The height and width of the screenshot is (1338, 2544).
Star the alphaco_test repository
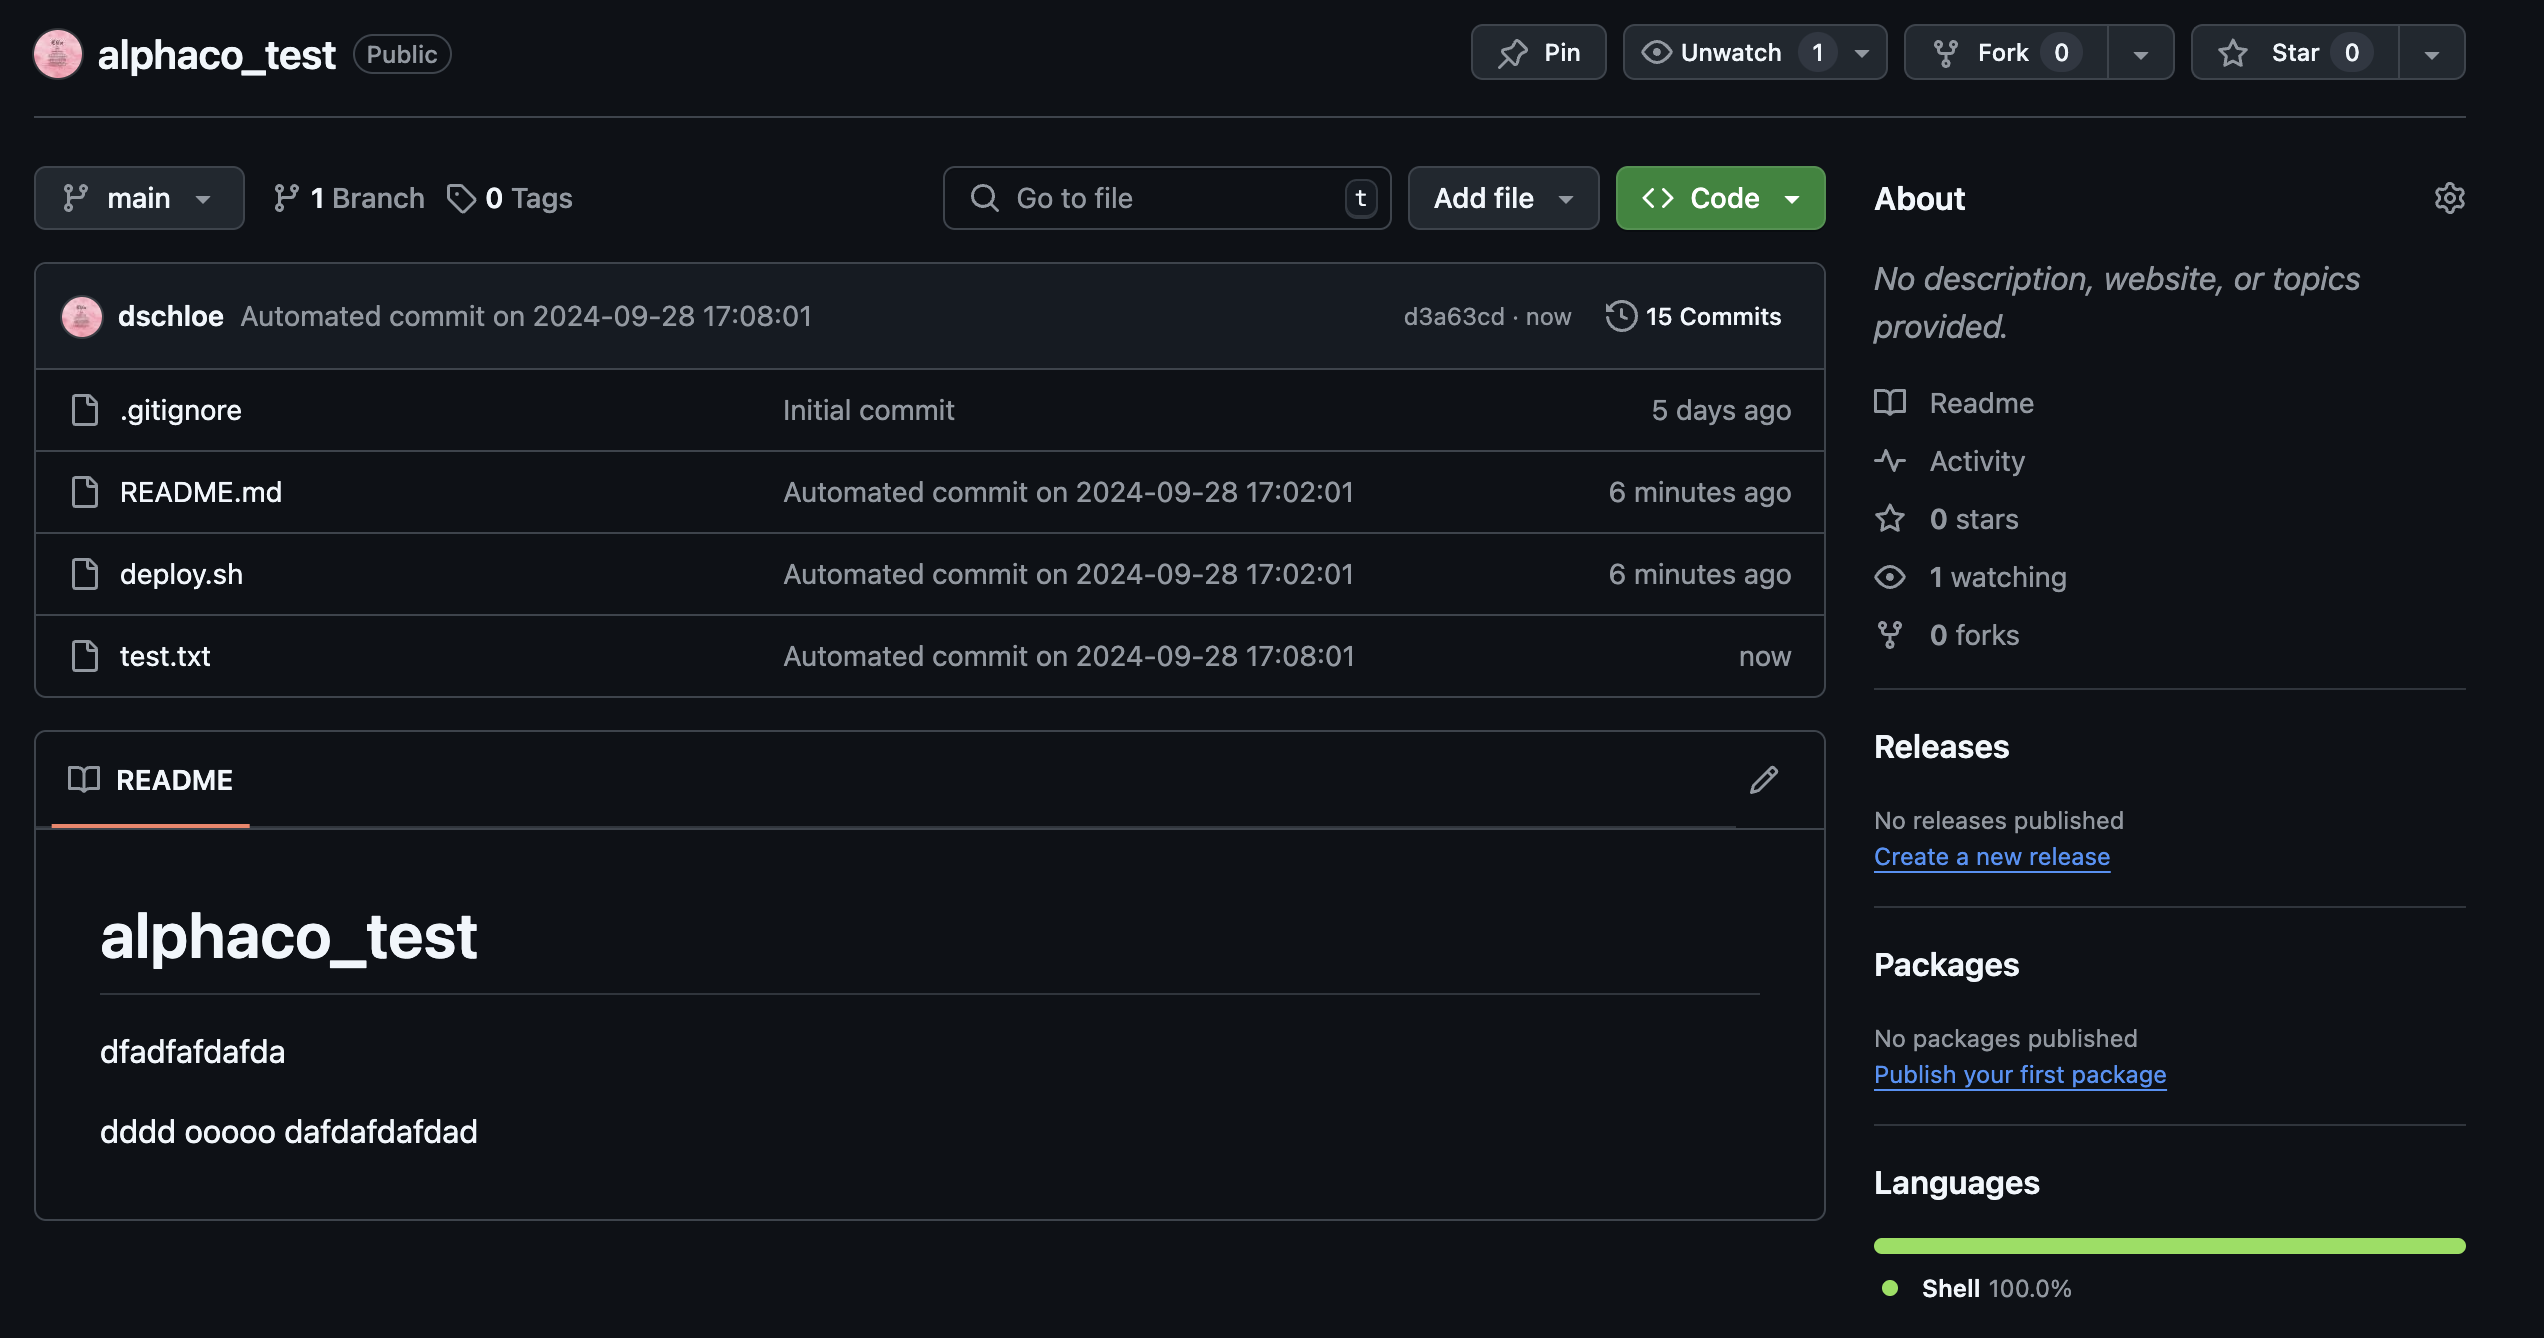coord(2294,53)
